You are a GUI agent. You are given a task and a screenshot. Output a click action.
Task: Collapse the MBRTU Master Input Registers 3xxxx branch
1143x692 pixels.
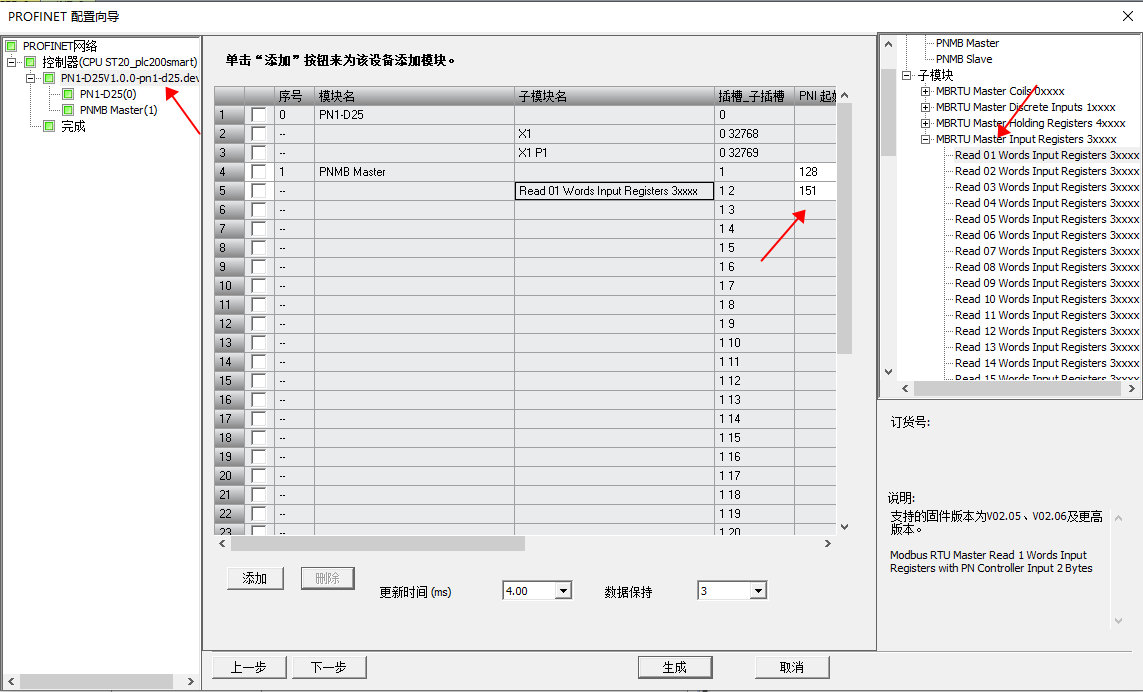click(924, 138)
